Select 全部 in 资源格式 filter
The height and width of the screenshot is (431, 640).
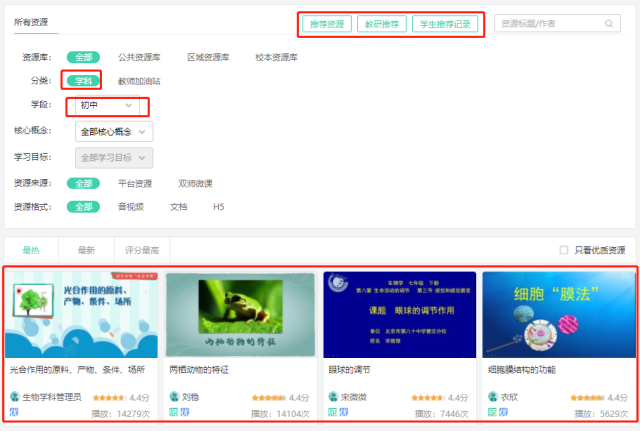click(x=83, y=207)
